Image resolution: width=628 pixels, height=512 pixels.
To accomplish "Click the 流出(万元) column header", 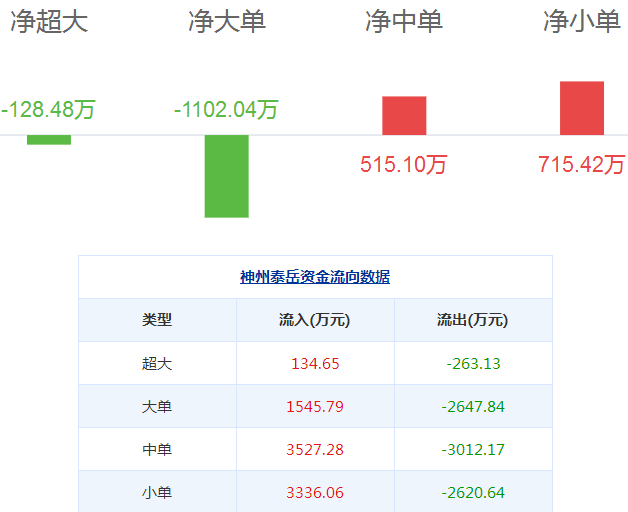I will coord(473,320).
